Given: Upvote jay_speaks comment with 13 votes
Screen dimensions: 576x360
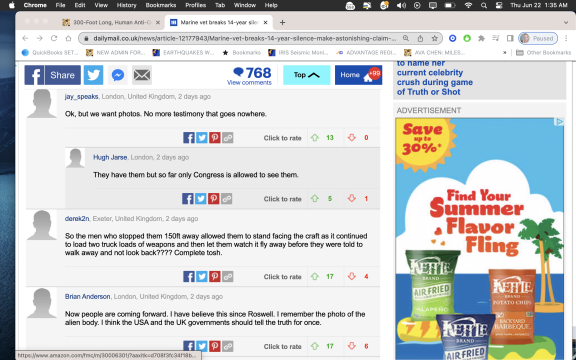Looking at the screenshot, I should [315, 138].
